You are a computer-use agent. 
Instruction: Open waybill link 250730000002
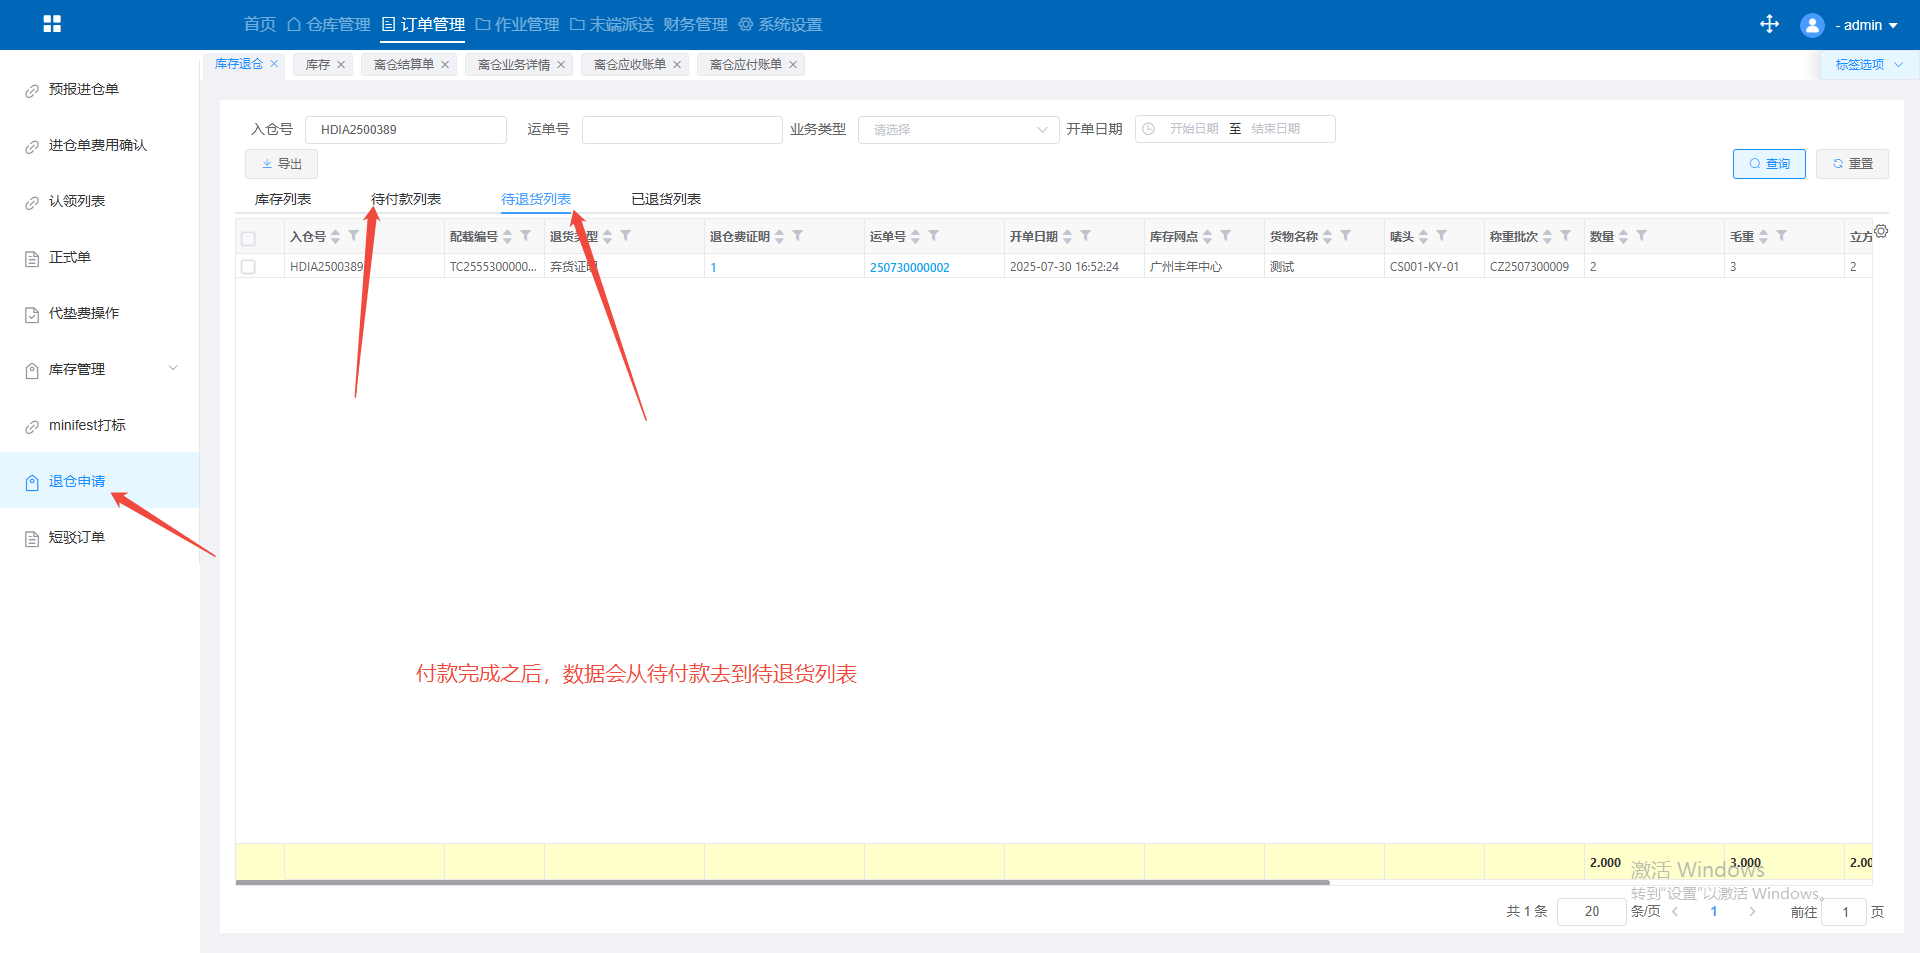coord(909,267)
